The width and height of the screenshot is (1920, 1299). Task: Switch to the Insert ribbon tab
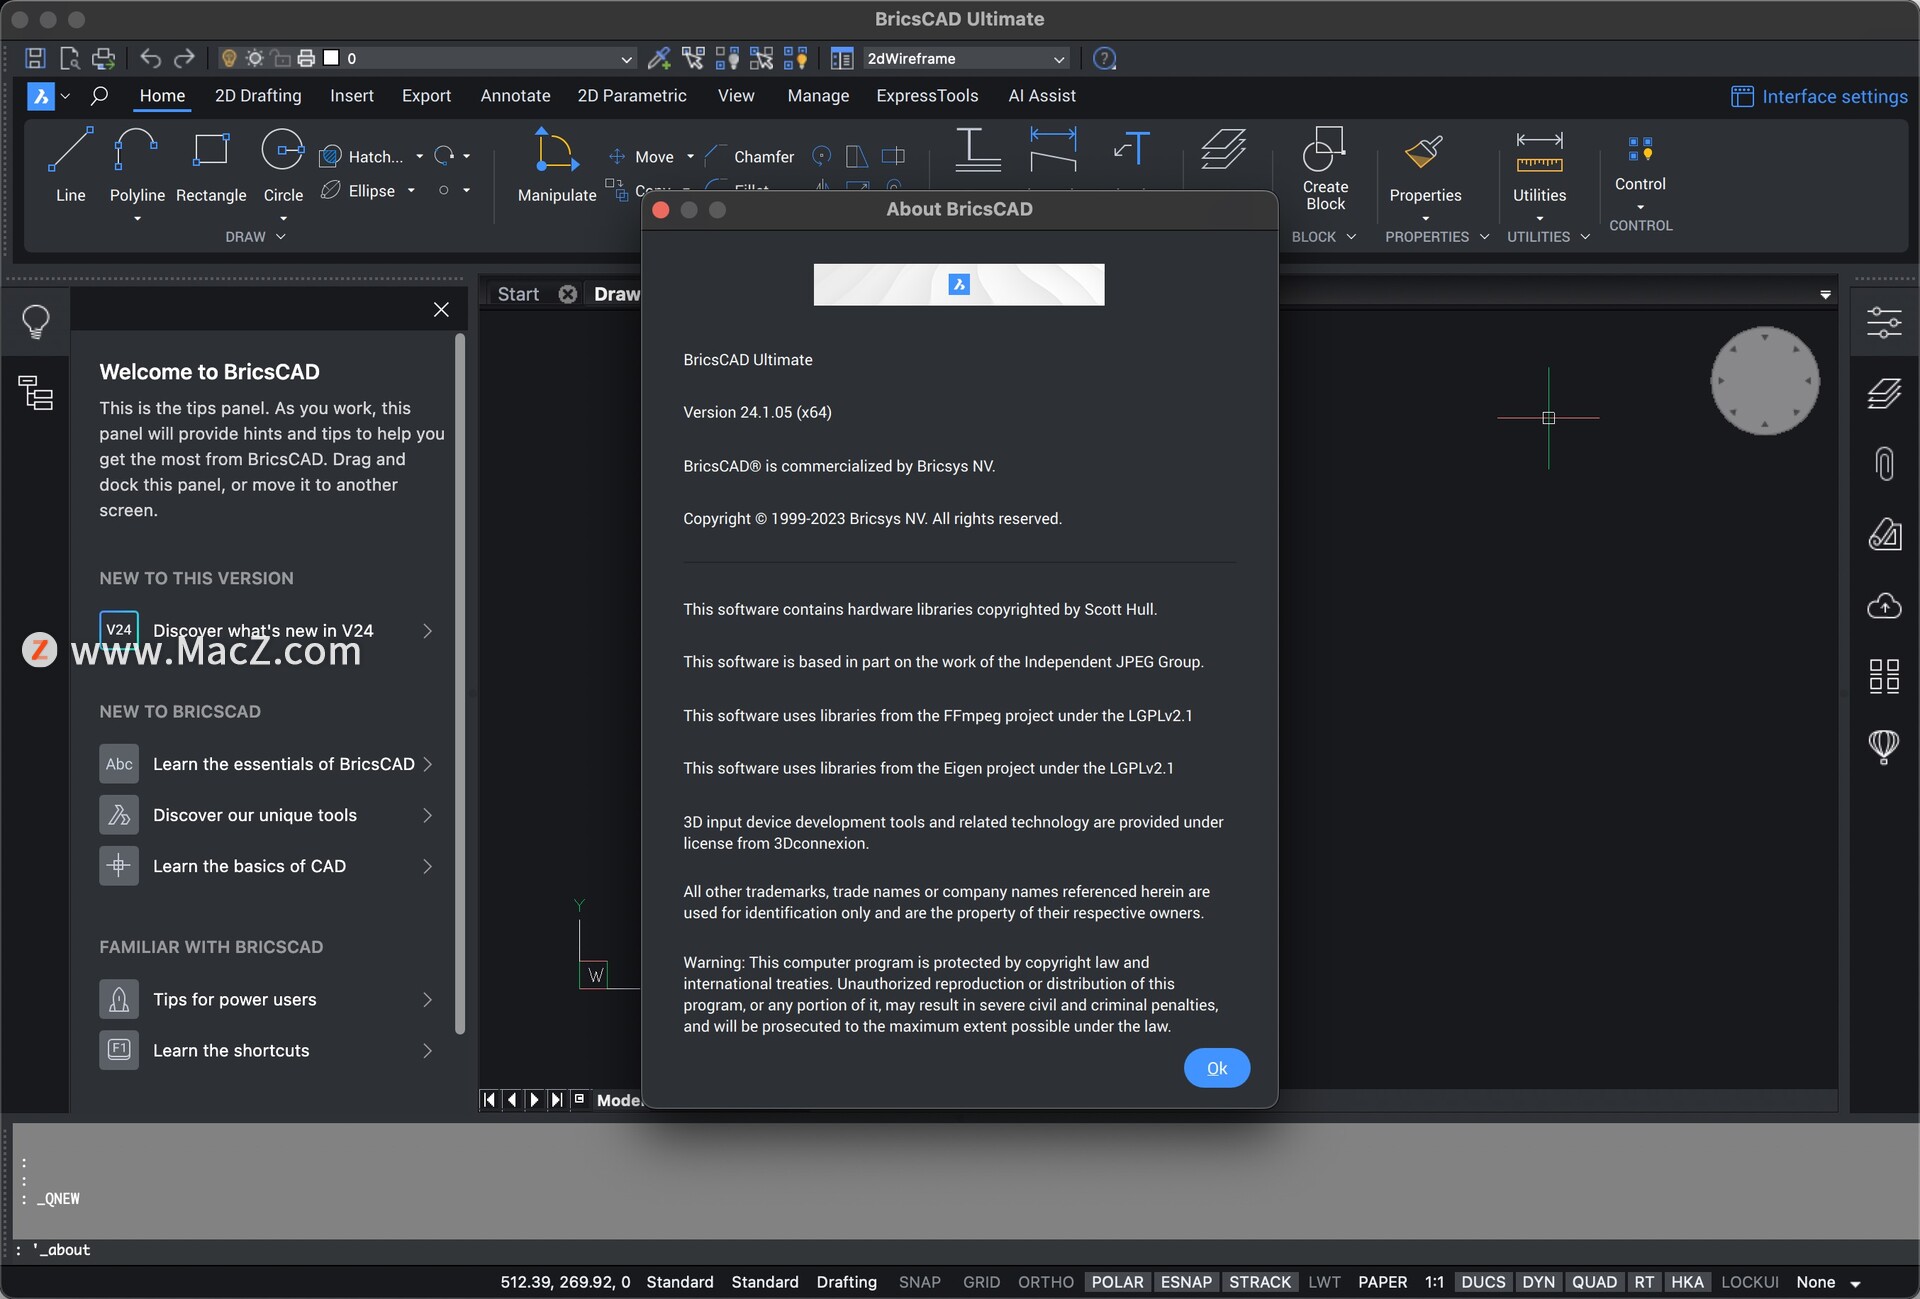point(352,96)
